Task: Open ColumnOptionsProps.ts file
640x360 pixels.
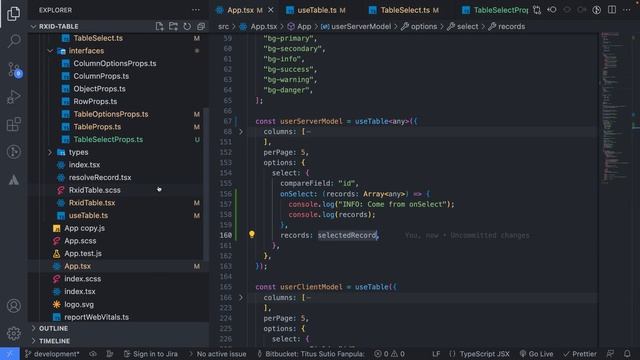Action: coord(116,63)
